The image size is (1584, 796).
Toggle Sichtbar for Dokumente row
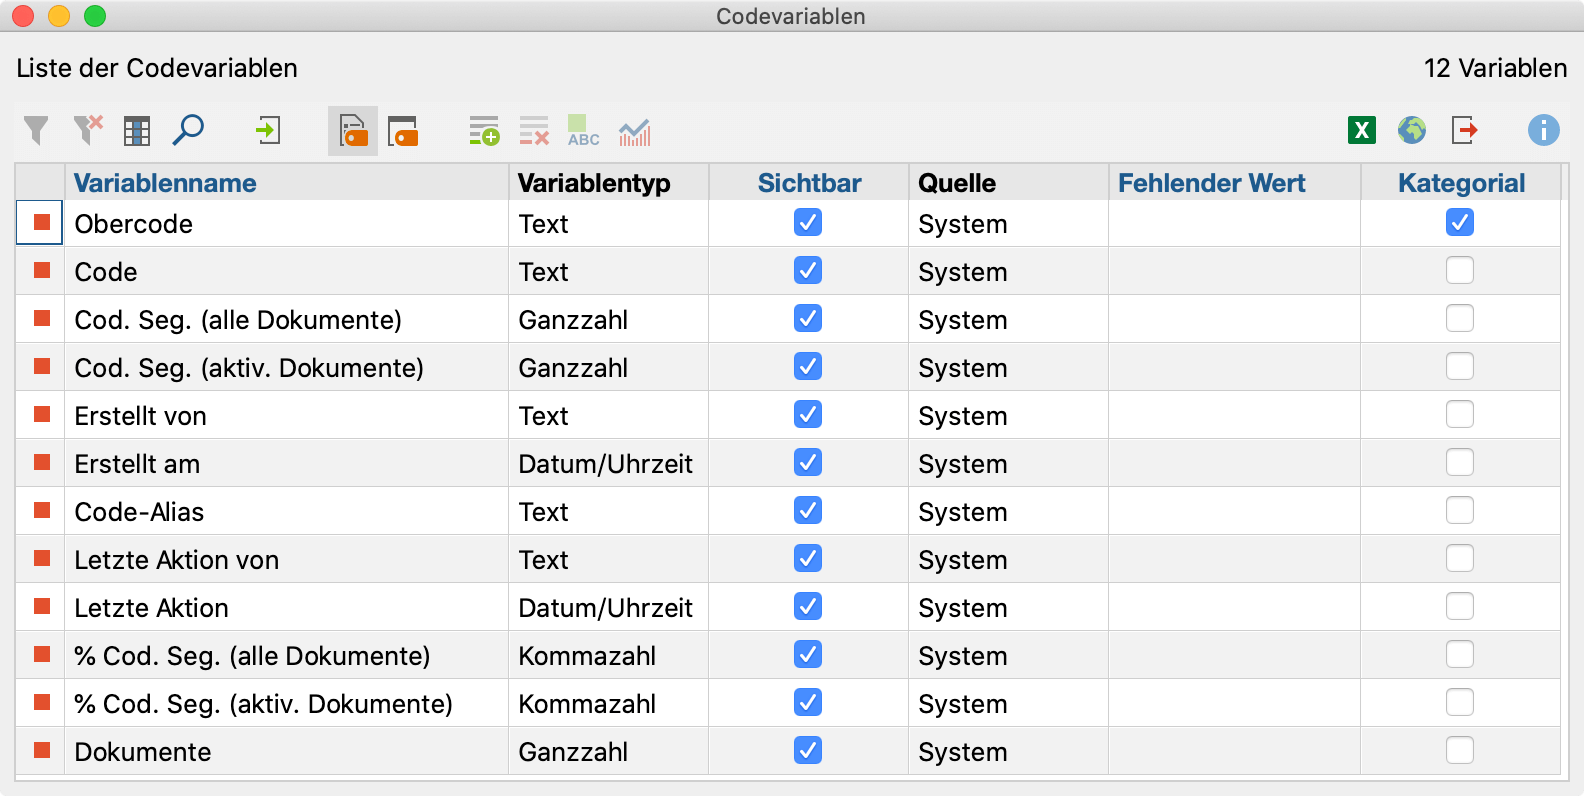808,750
